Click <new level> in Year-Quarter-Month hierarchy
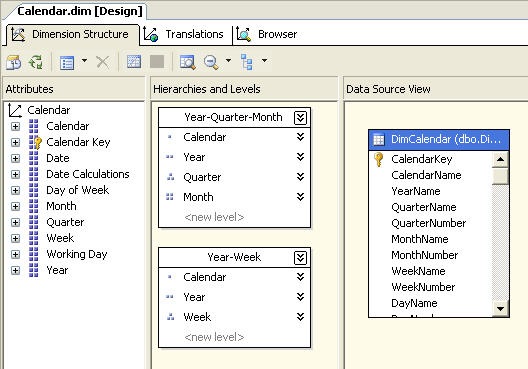The image size is (528, 369). point(214,217)
